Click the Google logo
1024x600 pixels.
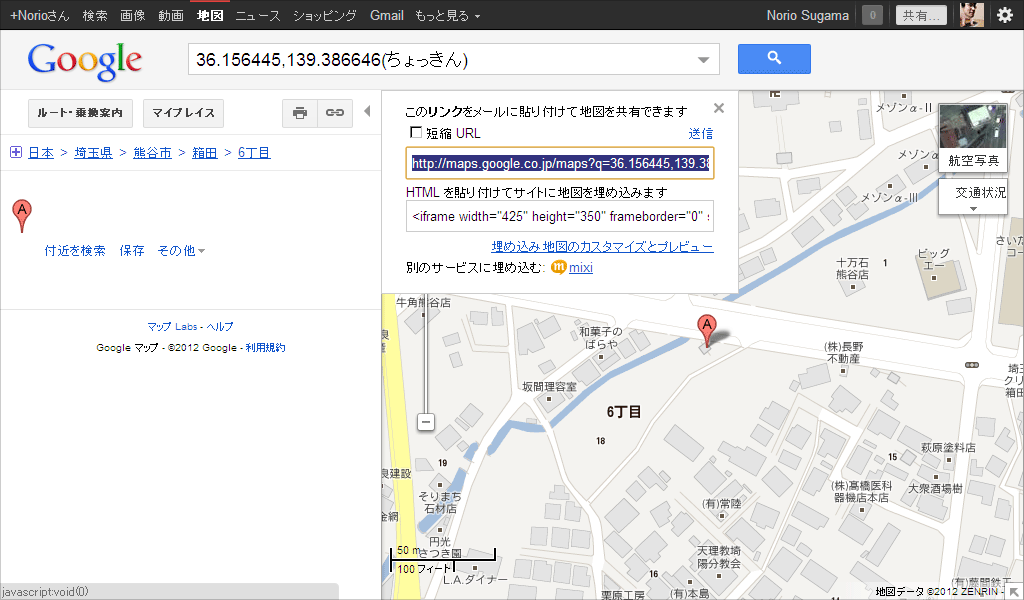pos(85,61)
